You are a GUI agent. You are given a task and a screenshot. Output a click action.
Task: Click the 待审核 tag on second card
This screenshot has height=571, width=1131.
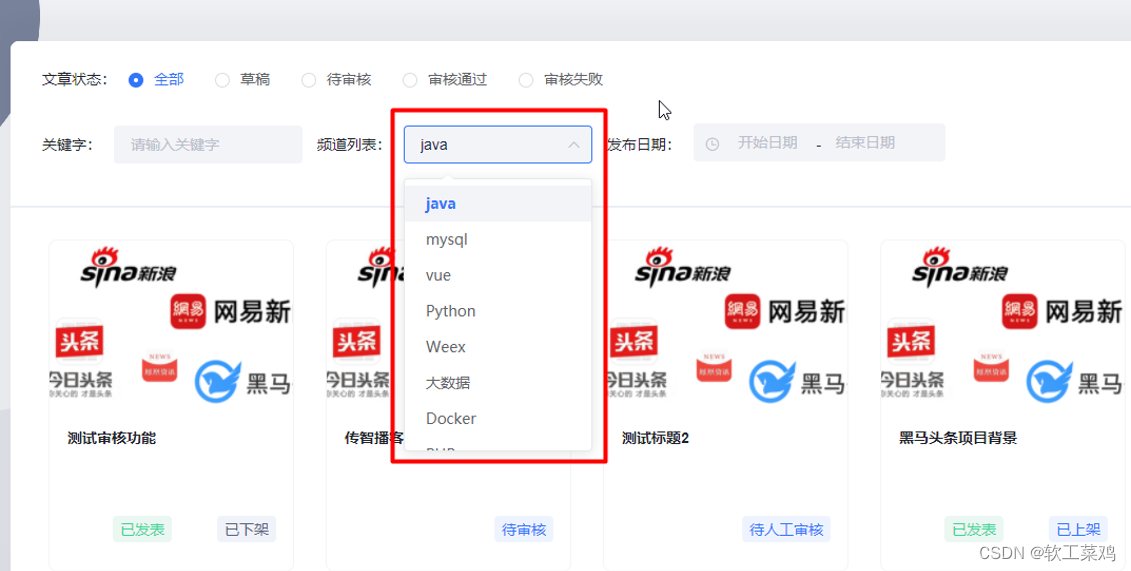[x=524, y=529]
